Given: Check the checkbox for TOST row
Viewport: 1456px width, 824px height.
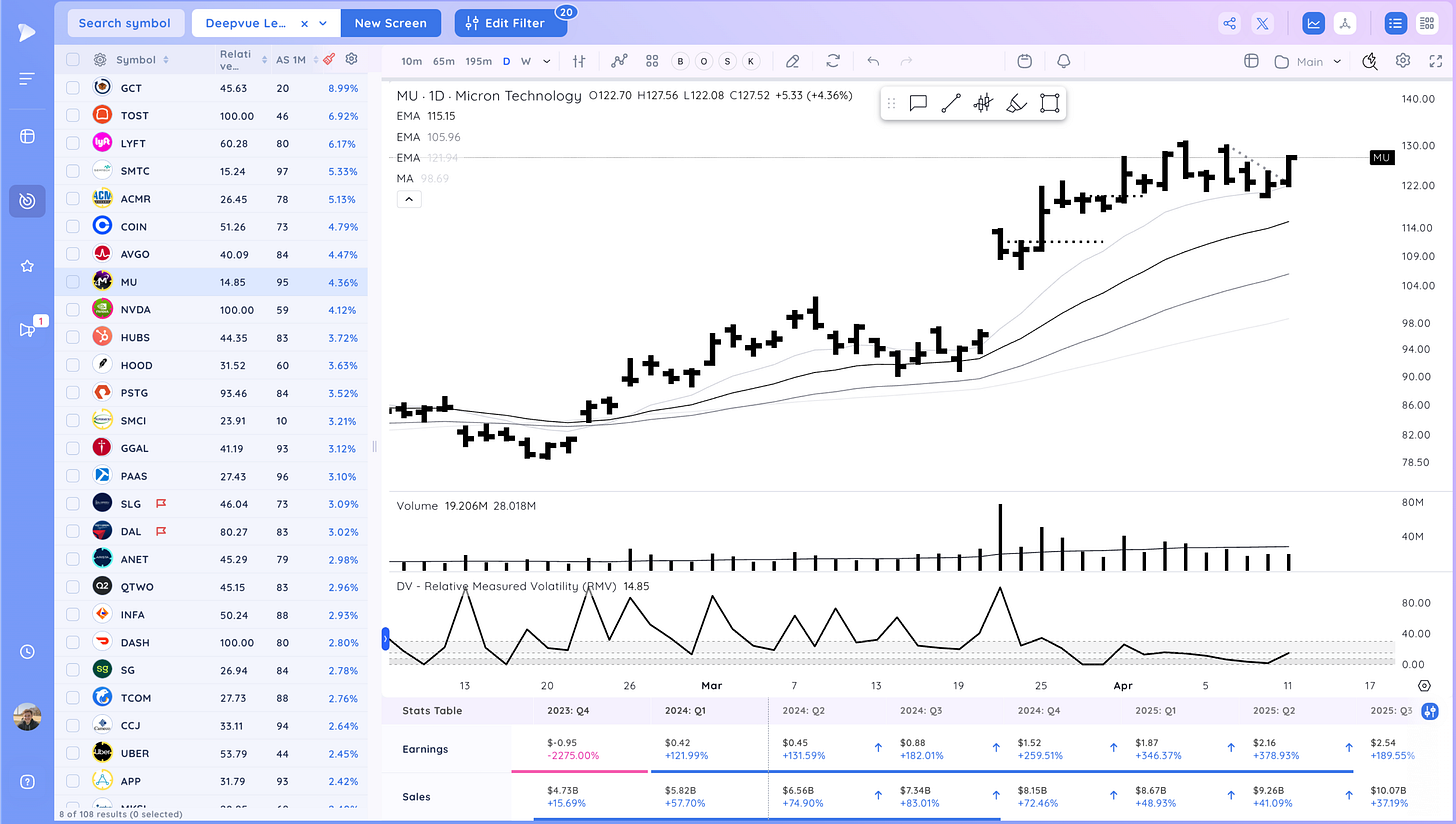Looking at the screenshot, I should [73, 116].
